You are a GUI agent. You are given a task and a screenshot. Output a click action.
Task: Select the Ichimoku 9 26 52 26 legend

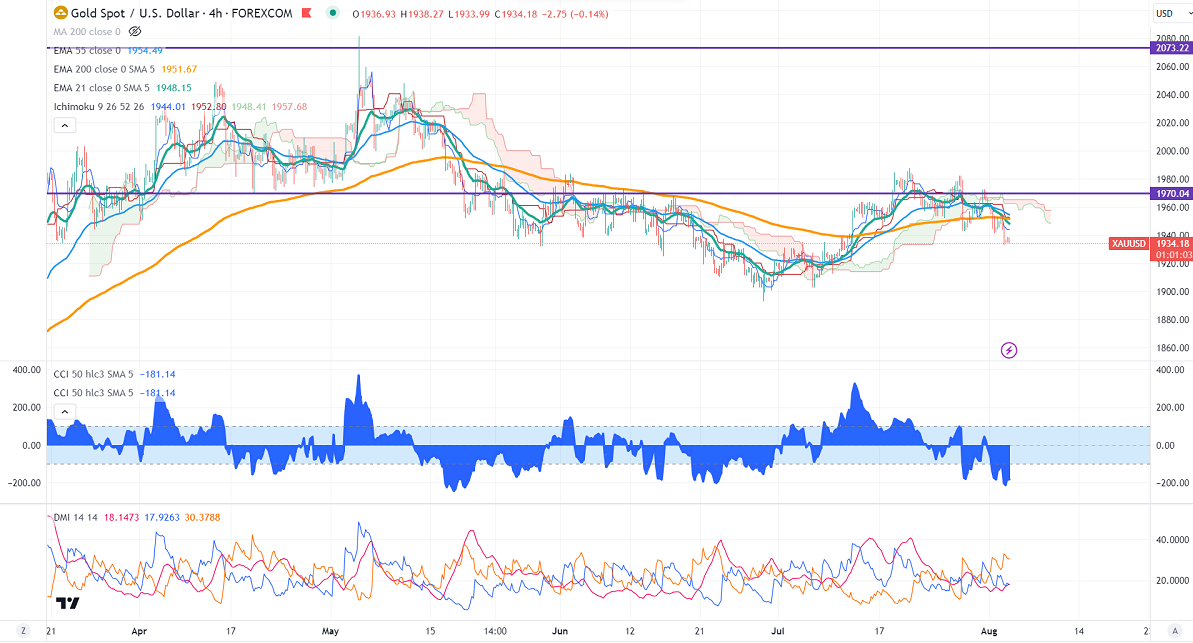click(x=100, y=106)
